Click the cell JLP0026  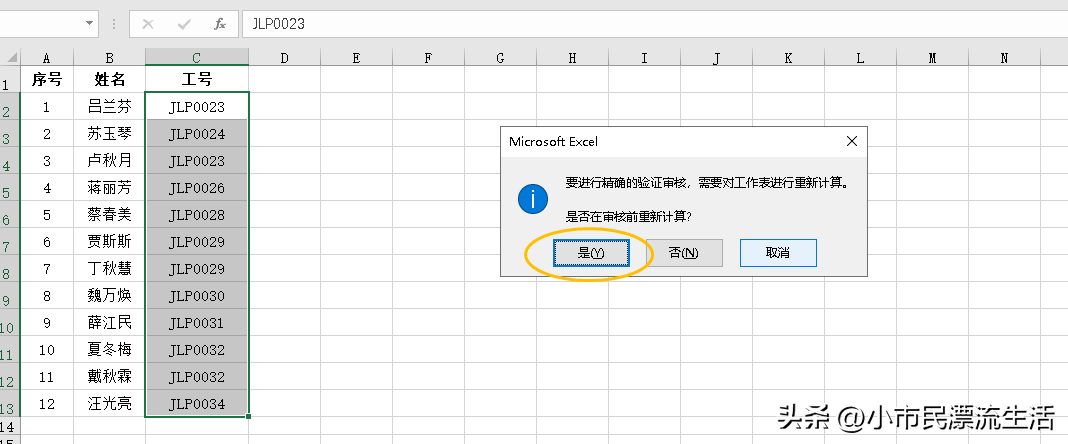coord(197,187)
